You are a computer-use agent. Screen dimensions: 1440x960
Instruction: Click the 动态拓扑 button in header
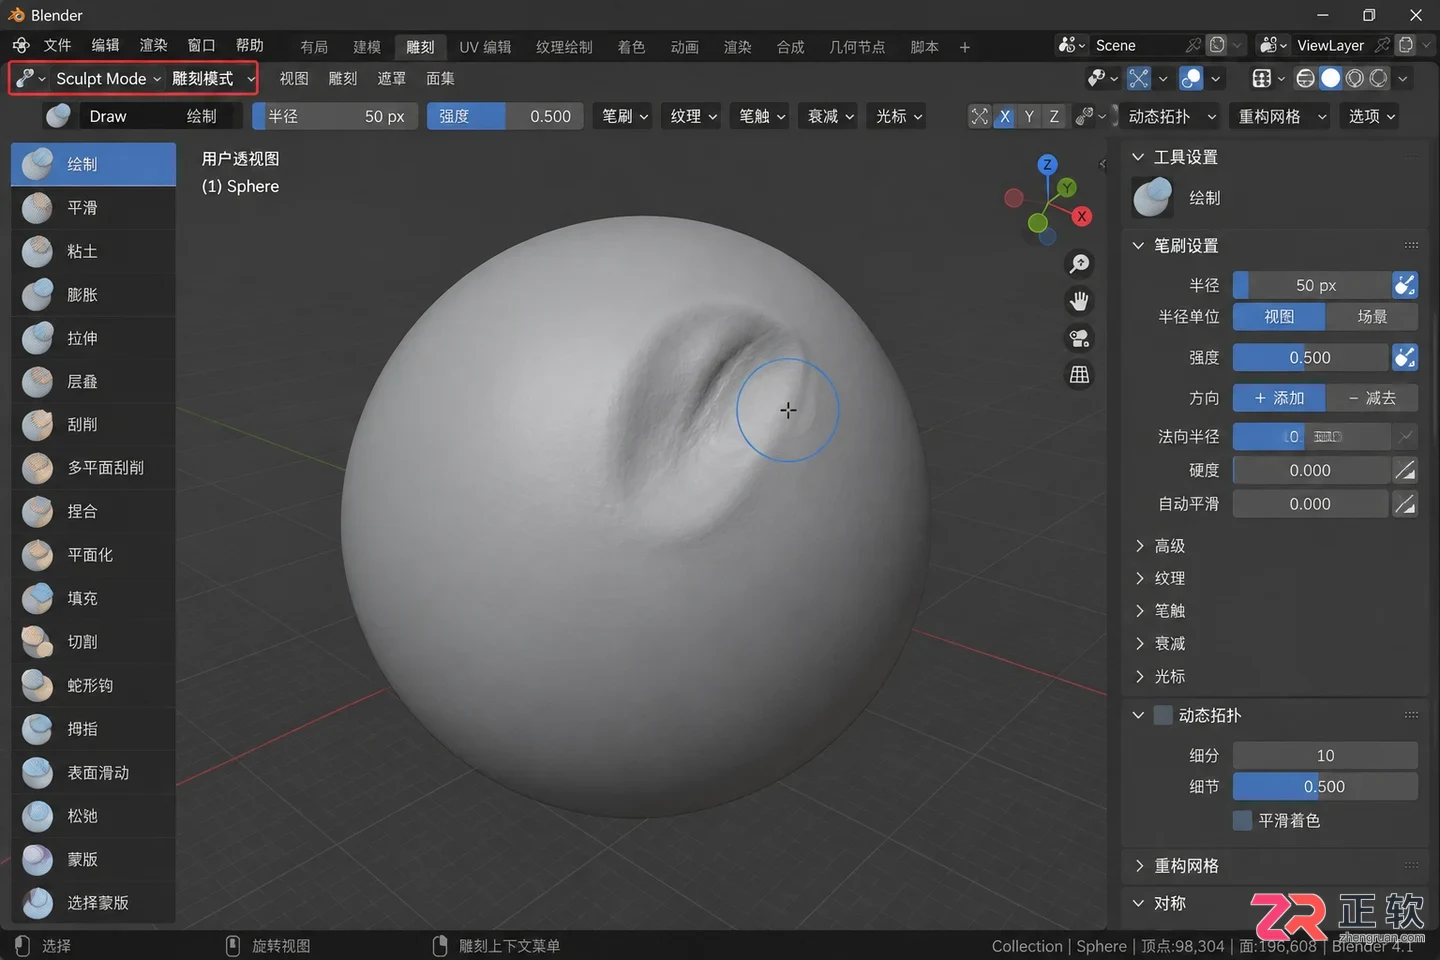pyautogui.click(x=1171, y=117)
